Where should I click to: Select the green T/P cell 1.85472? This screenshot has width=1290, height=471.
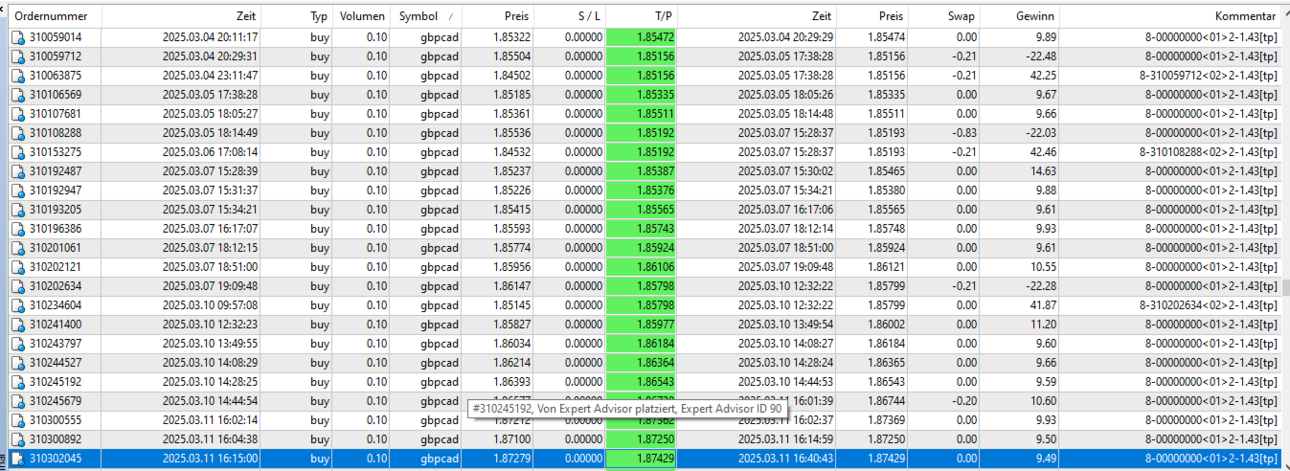coord(643,37)
